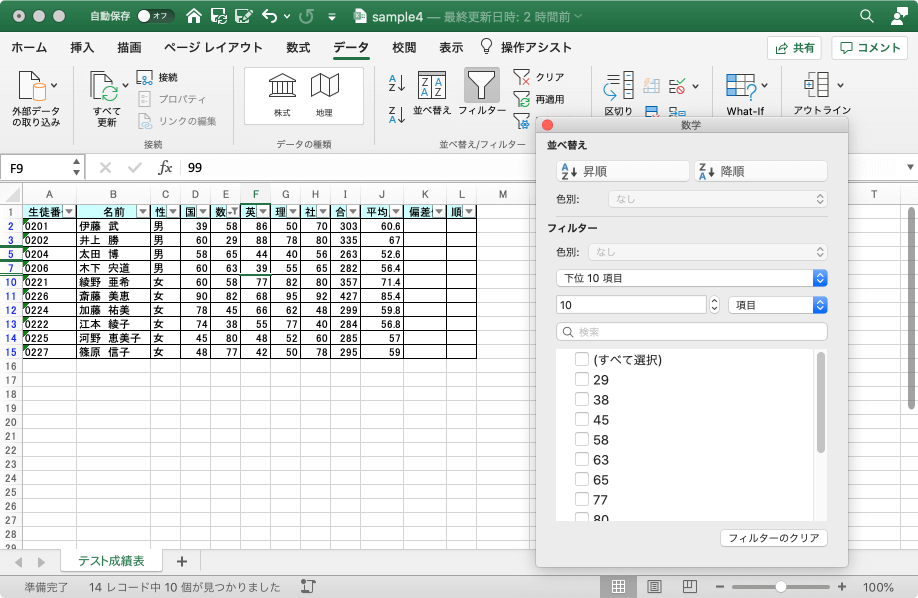Image resolution: width=918 pixels, height=598 pixels.
Task: Open the 校閲 ribbon tab
Action: 404,47
